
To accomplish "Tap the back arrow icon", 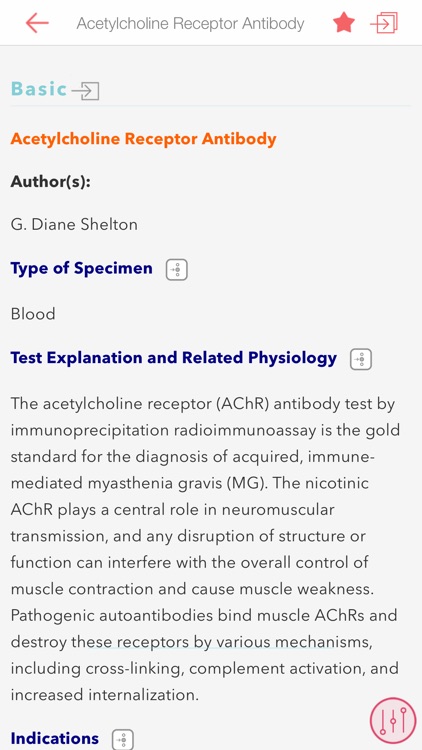I will (x=37, y=23).
